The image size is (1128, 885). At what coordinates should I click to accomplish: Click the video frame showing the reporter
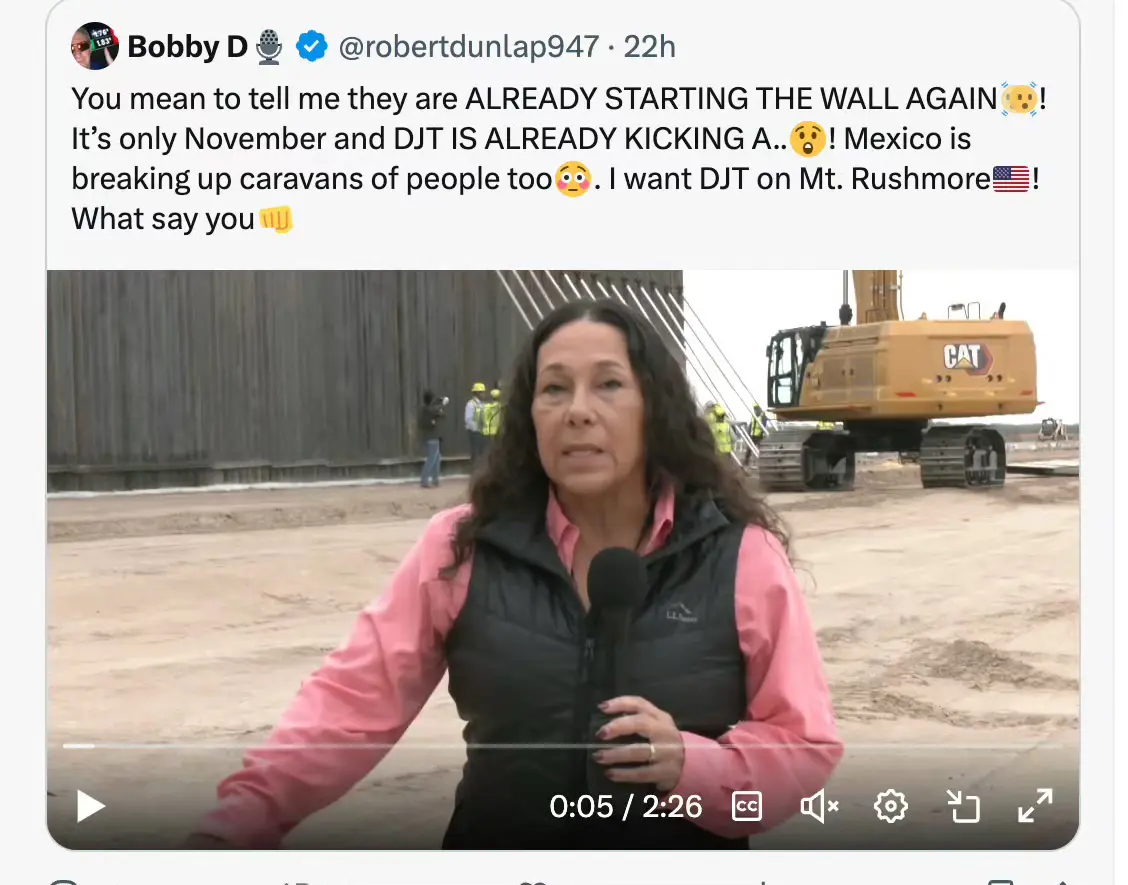pos(563,504)
